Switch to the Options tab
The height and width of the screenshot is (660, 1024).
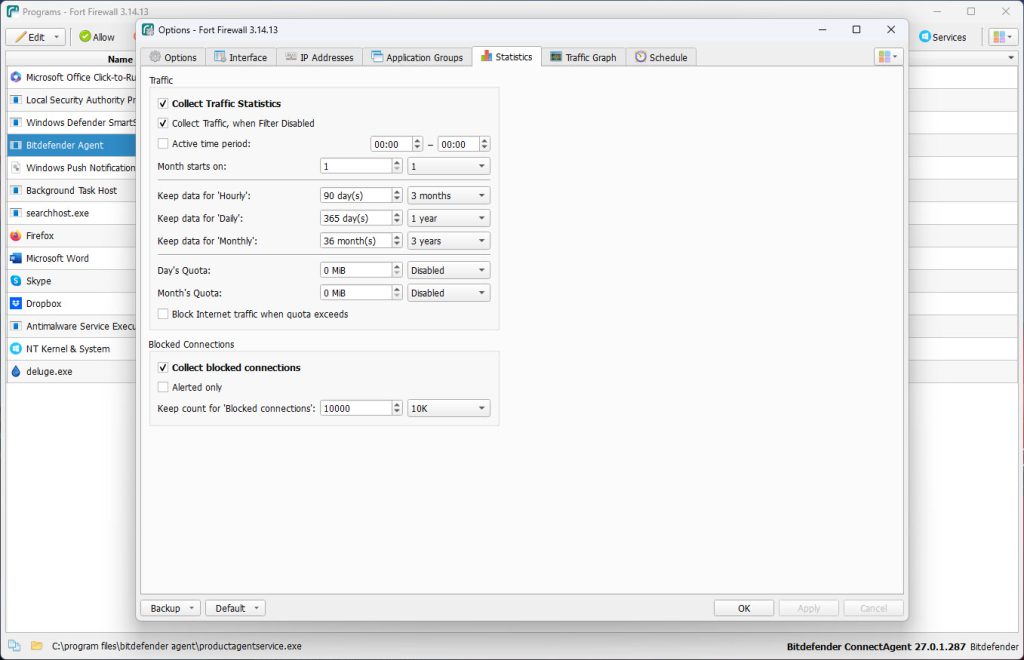coord(173,57)
